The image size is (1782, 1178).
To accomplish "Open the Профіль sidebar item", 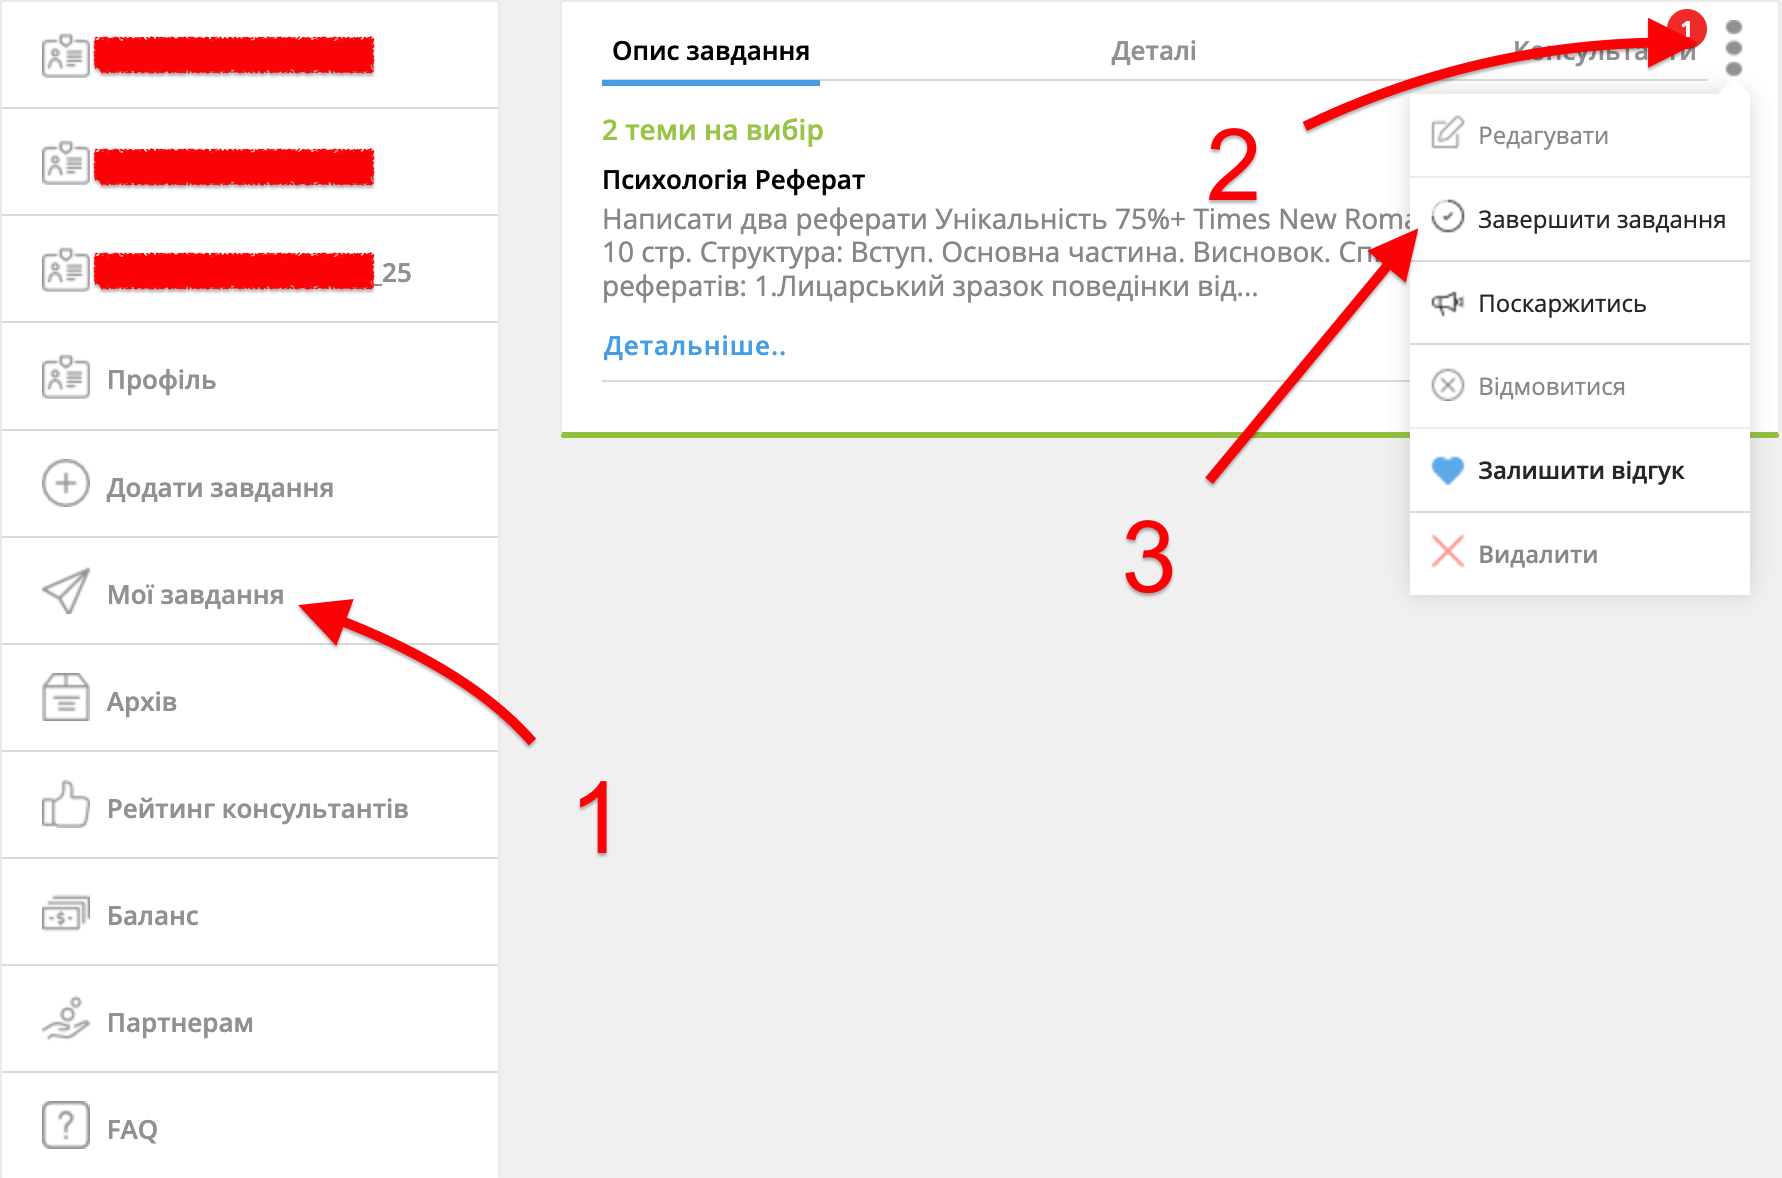I will tap(249, 379).
